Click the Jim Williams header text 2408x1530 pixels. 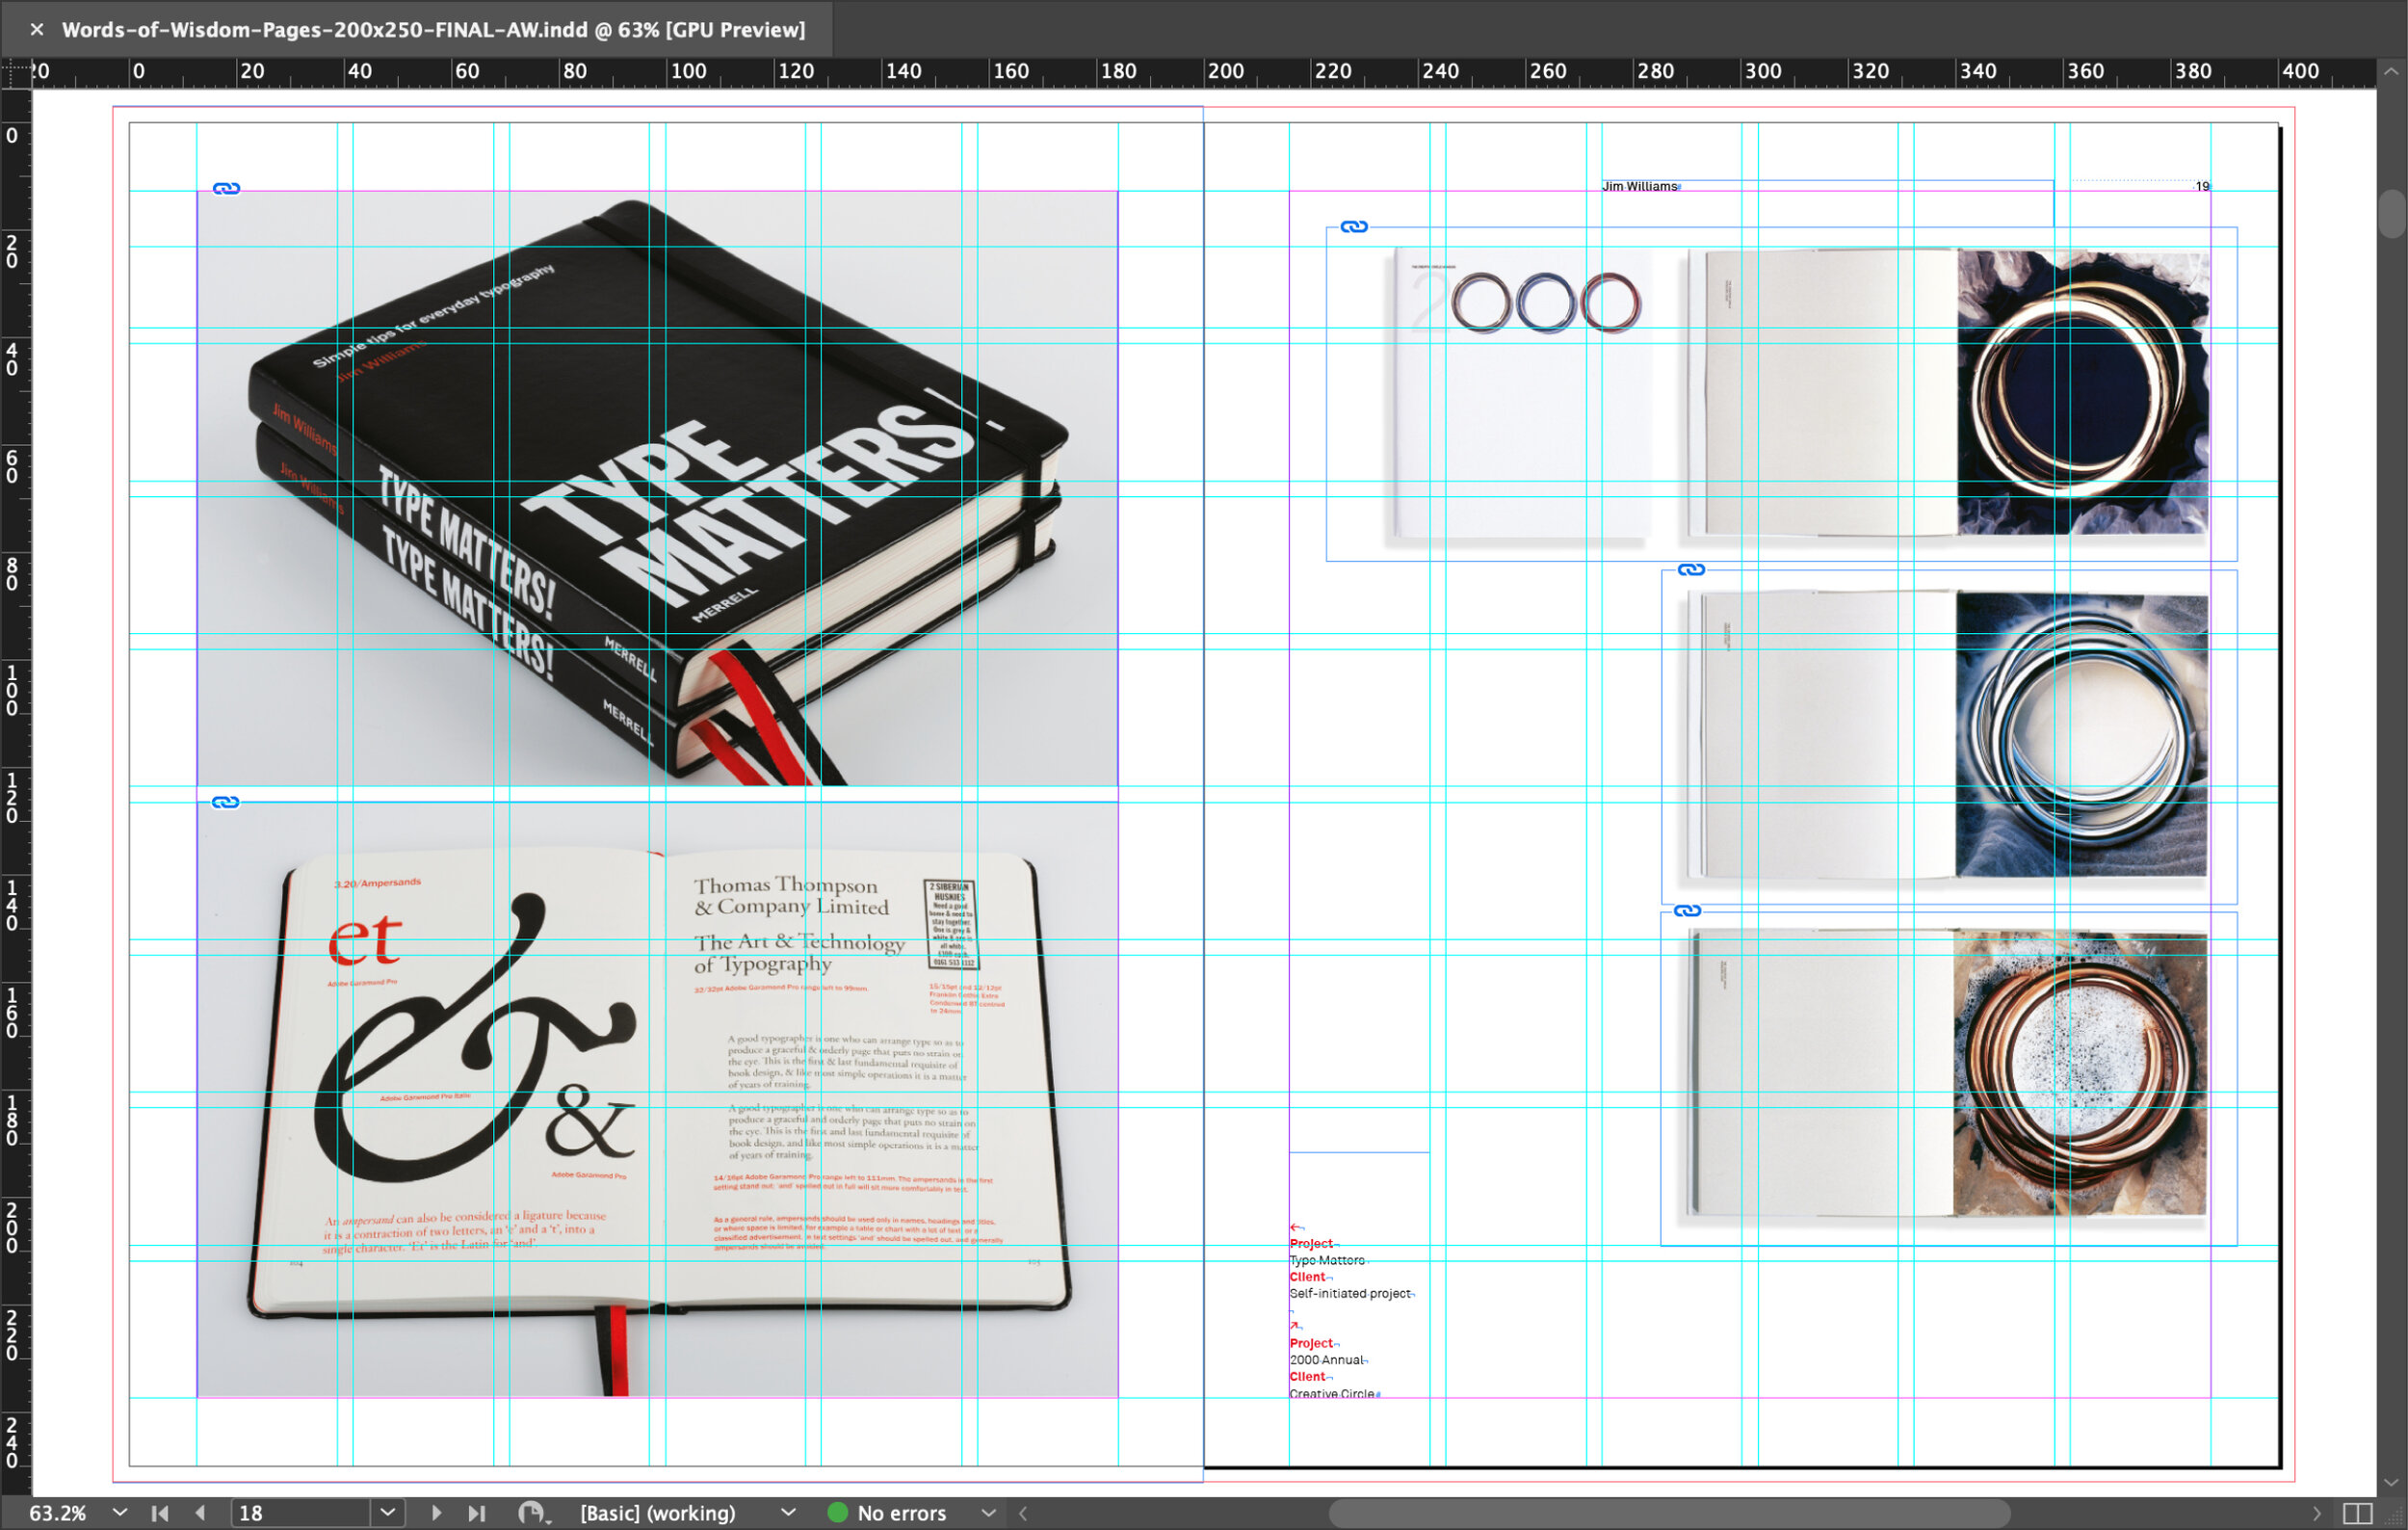pyautogui.click(x=1639, y=187)
